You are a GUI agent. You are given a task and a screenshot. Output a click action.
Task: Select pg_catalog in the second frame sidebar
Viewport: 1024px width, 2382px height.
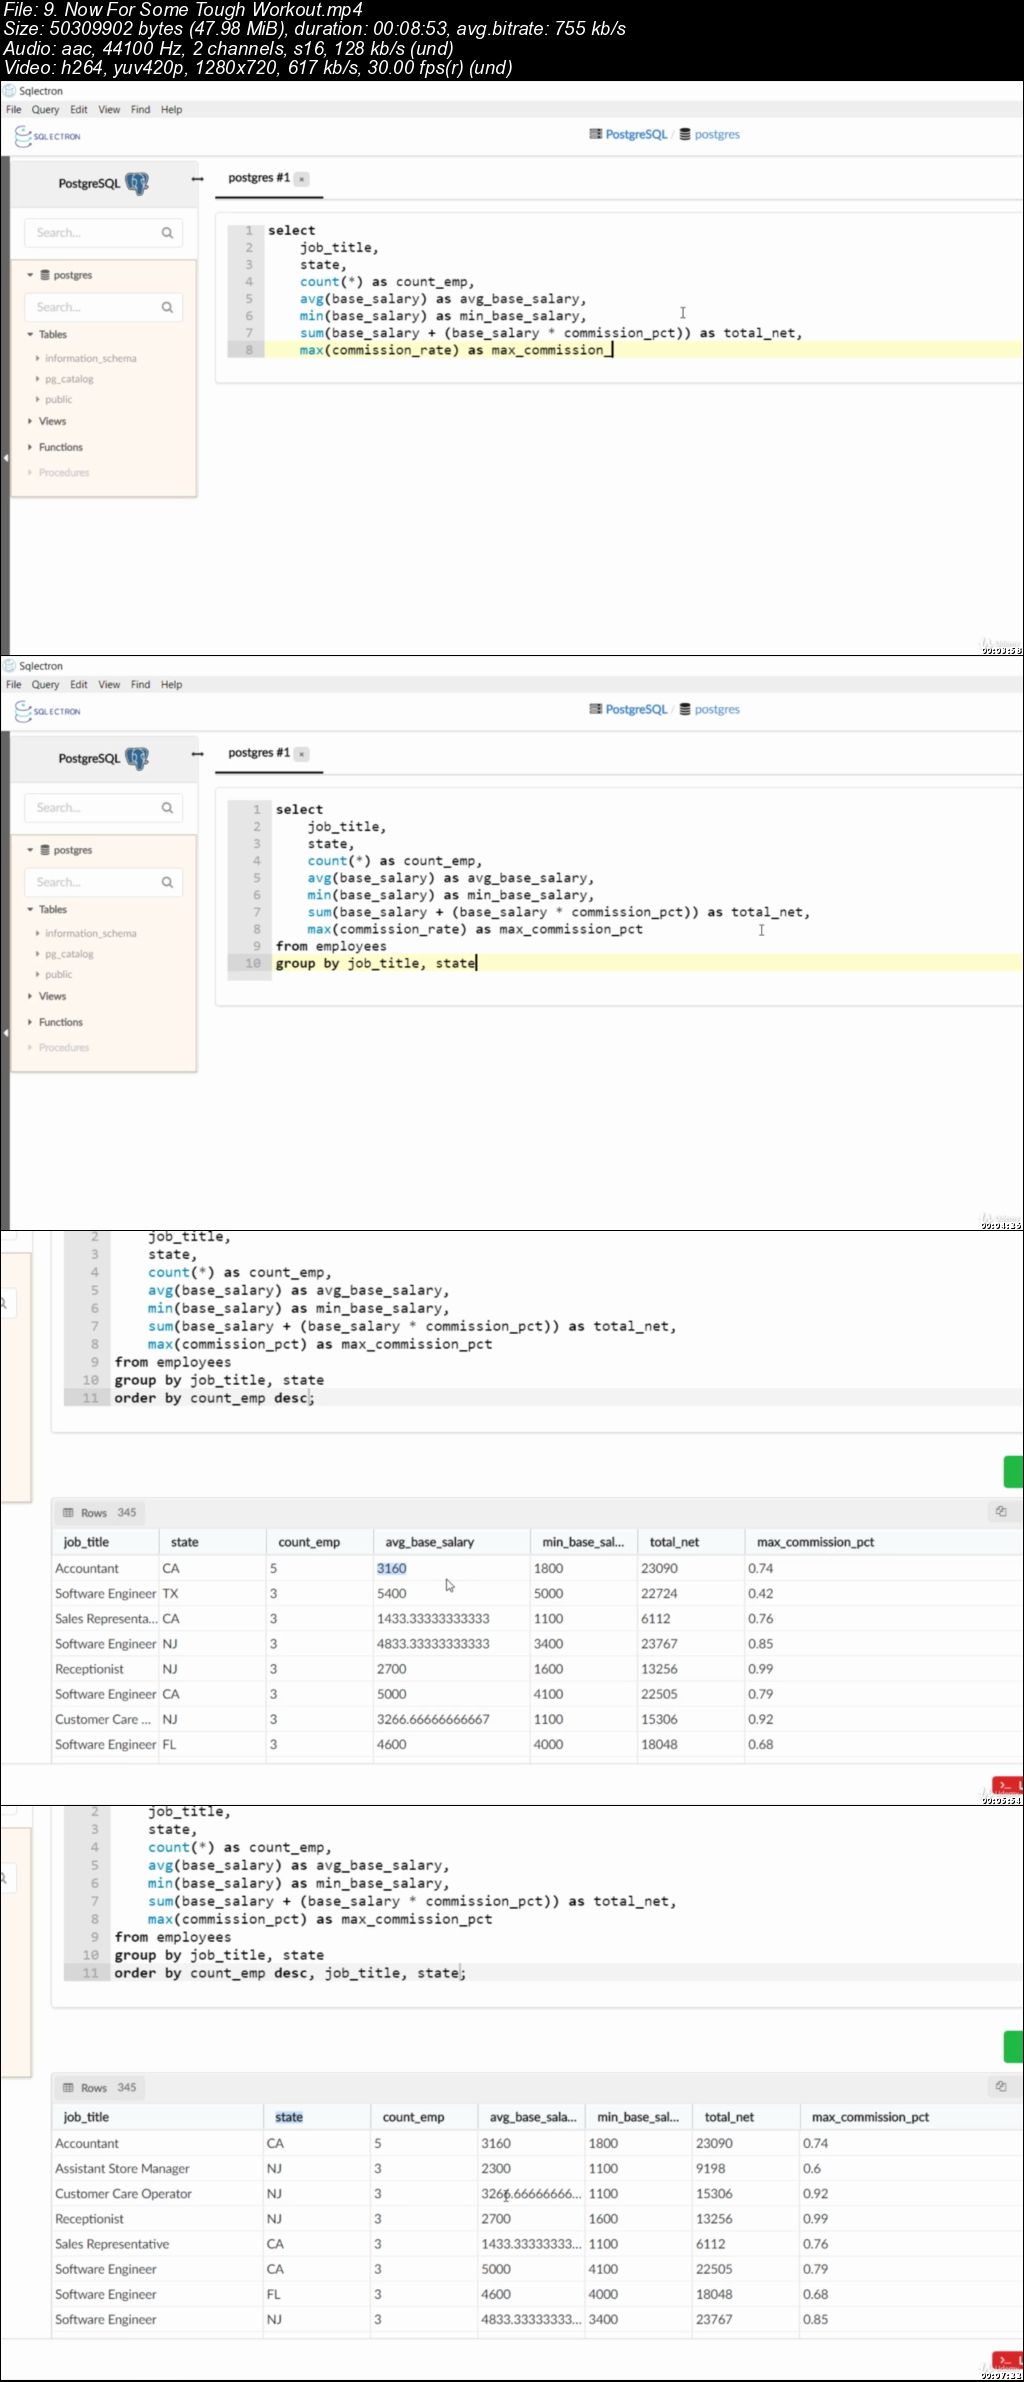[69, 954]
